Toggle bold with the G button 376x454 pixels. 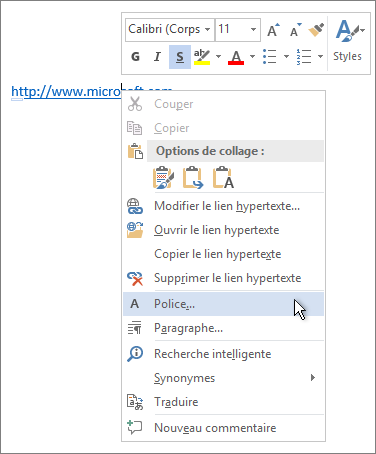point(135,57)
